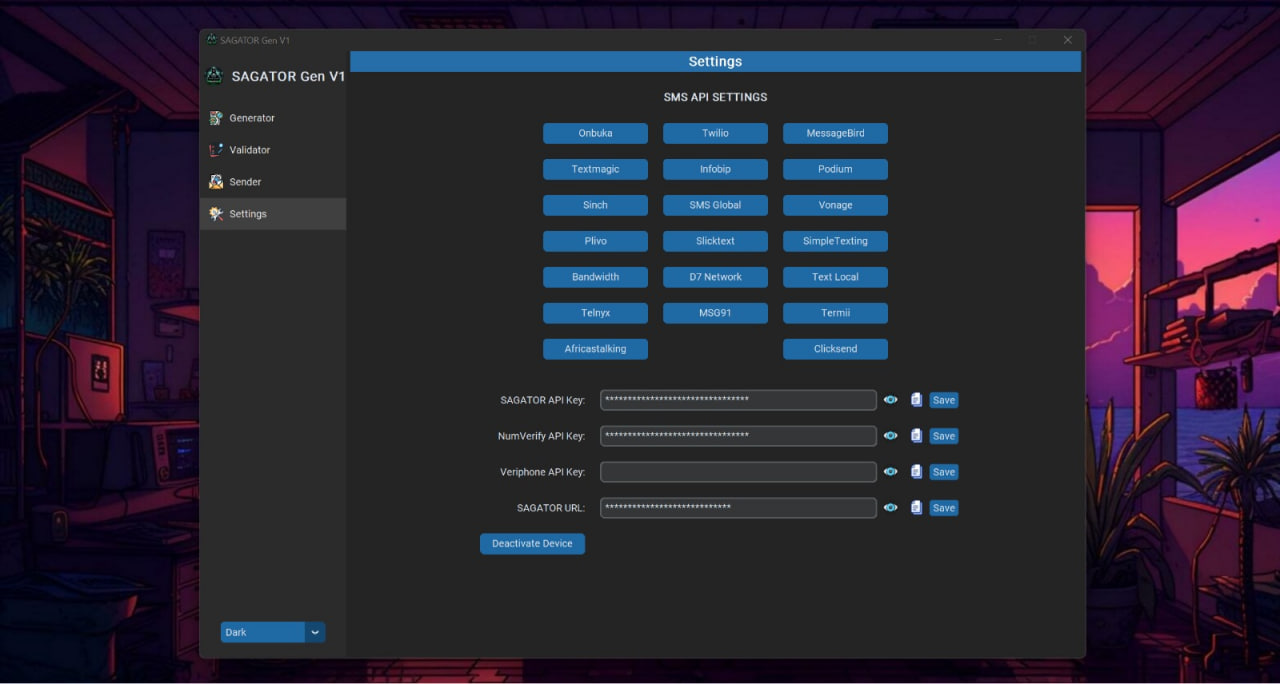
Task: Open D7 Network settings
Action: [715, 277]
